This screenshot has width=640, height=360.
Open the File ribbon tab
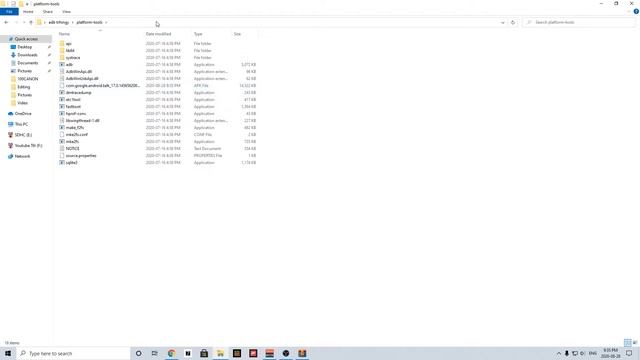point(9,12)
